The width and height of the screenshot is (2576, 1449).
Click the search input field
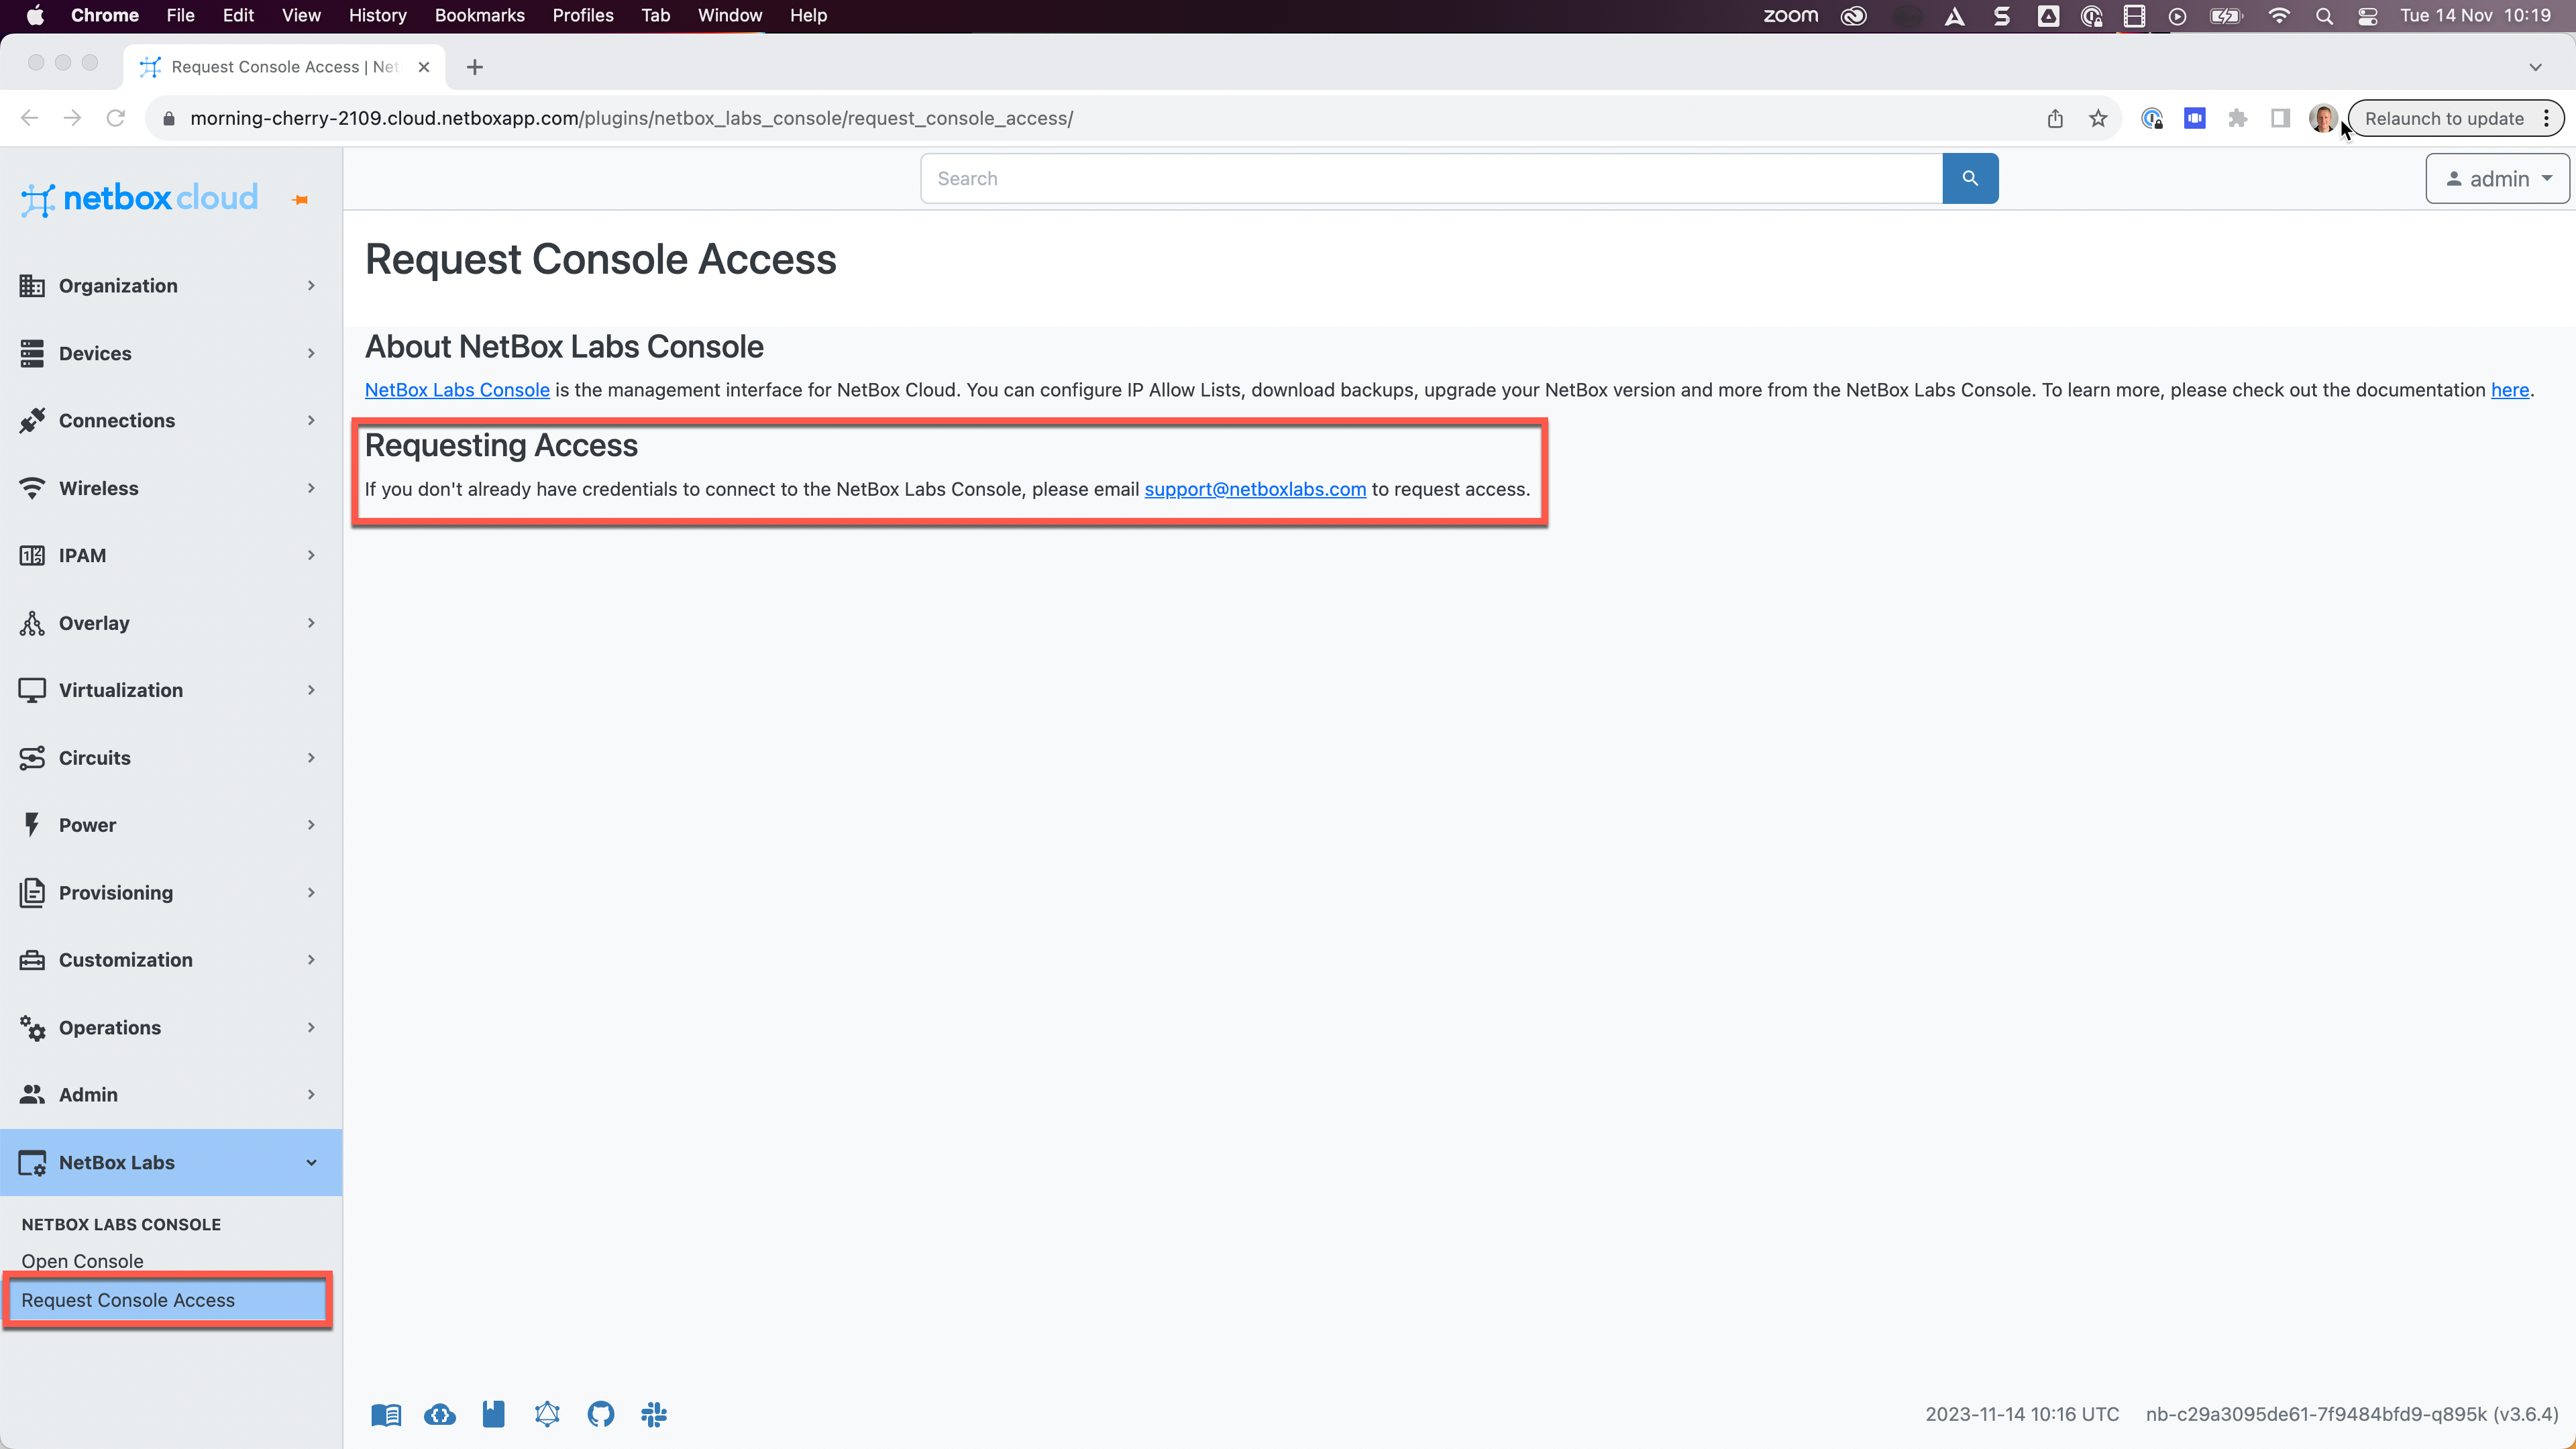(1432, 177)
